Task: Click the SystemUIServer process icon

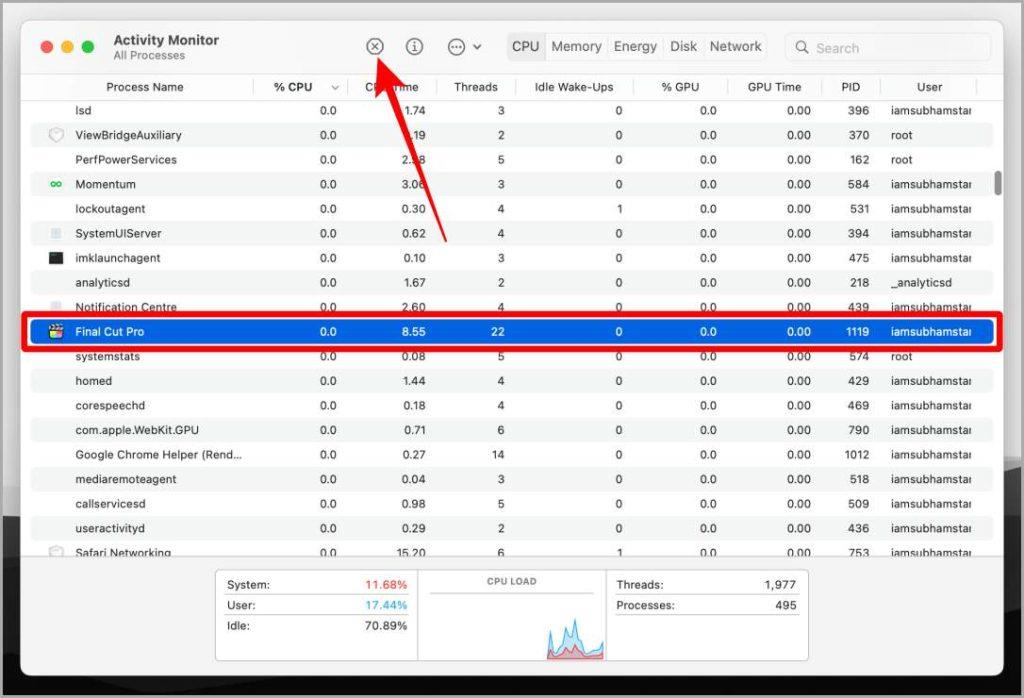Action: (56, 233)
